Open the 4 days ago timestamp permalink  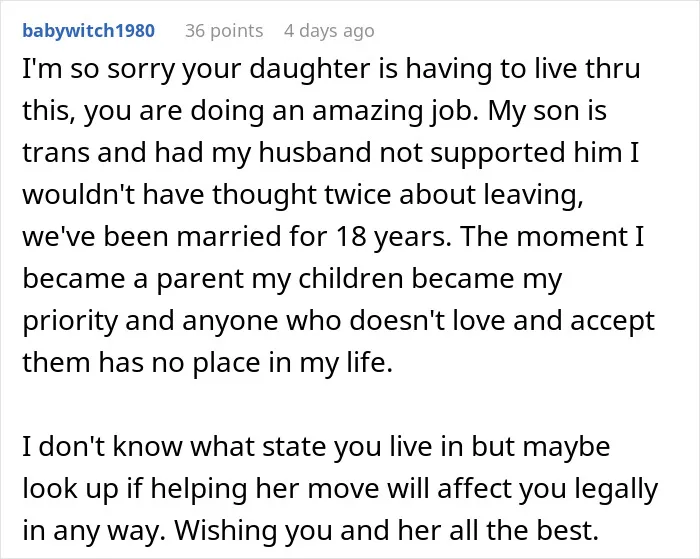(329, 31)
